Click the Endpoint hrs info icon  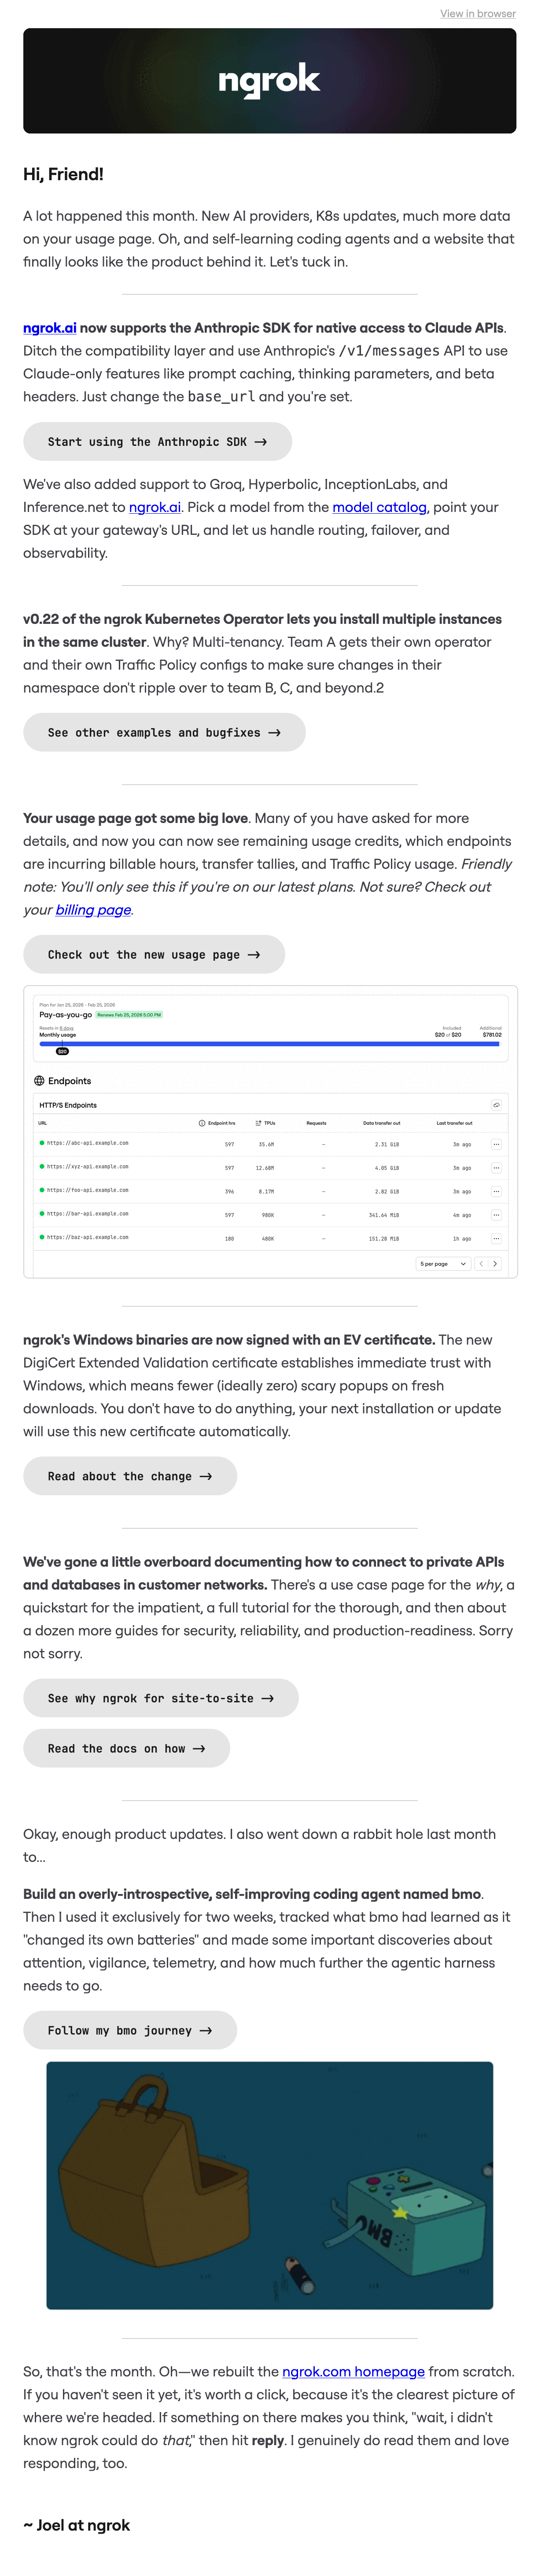(x=202, y=1123)
